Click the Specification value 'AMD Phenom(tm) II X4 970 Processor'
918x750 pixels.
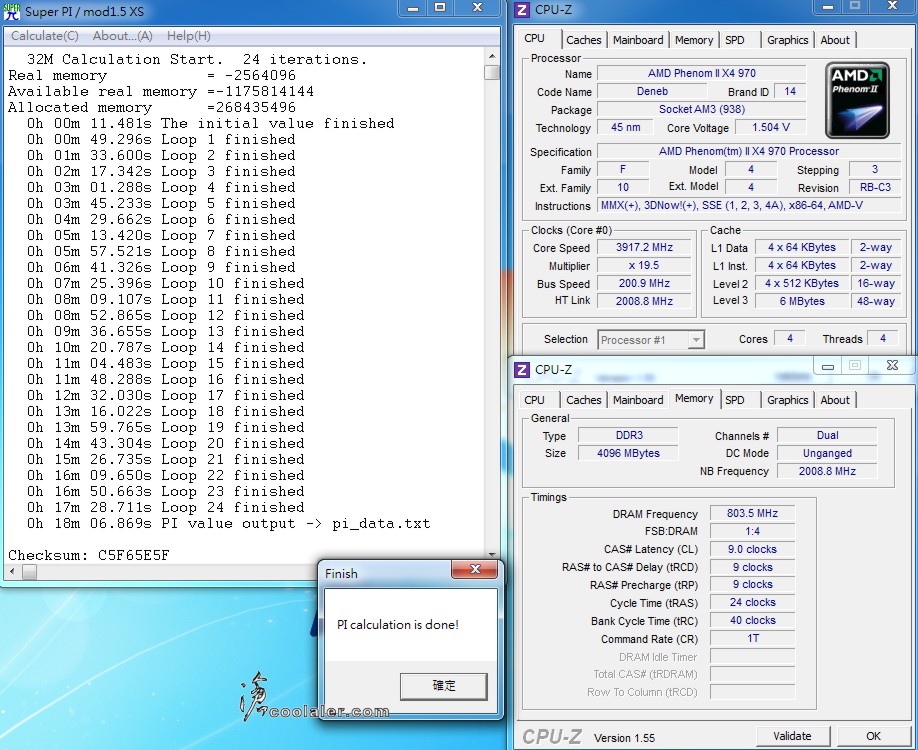[x=749, y=151]
